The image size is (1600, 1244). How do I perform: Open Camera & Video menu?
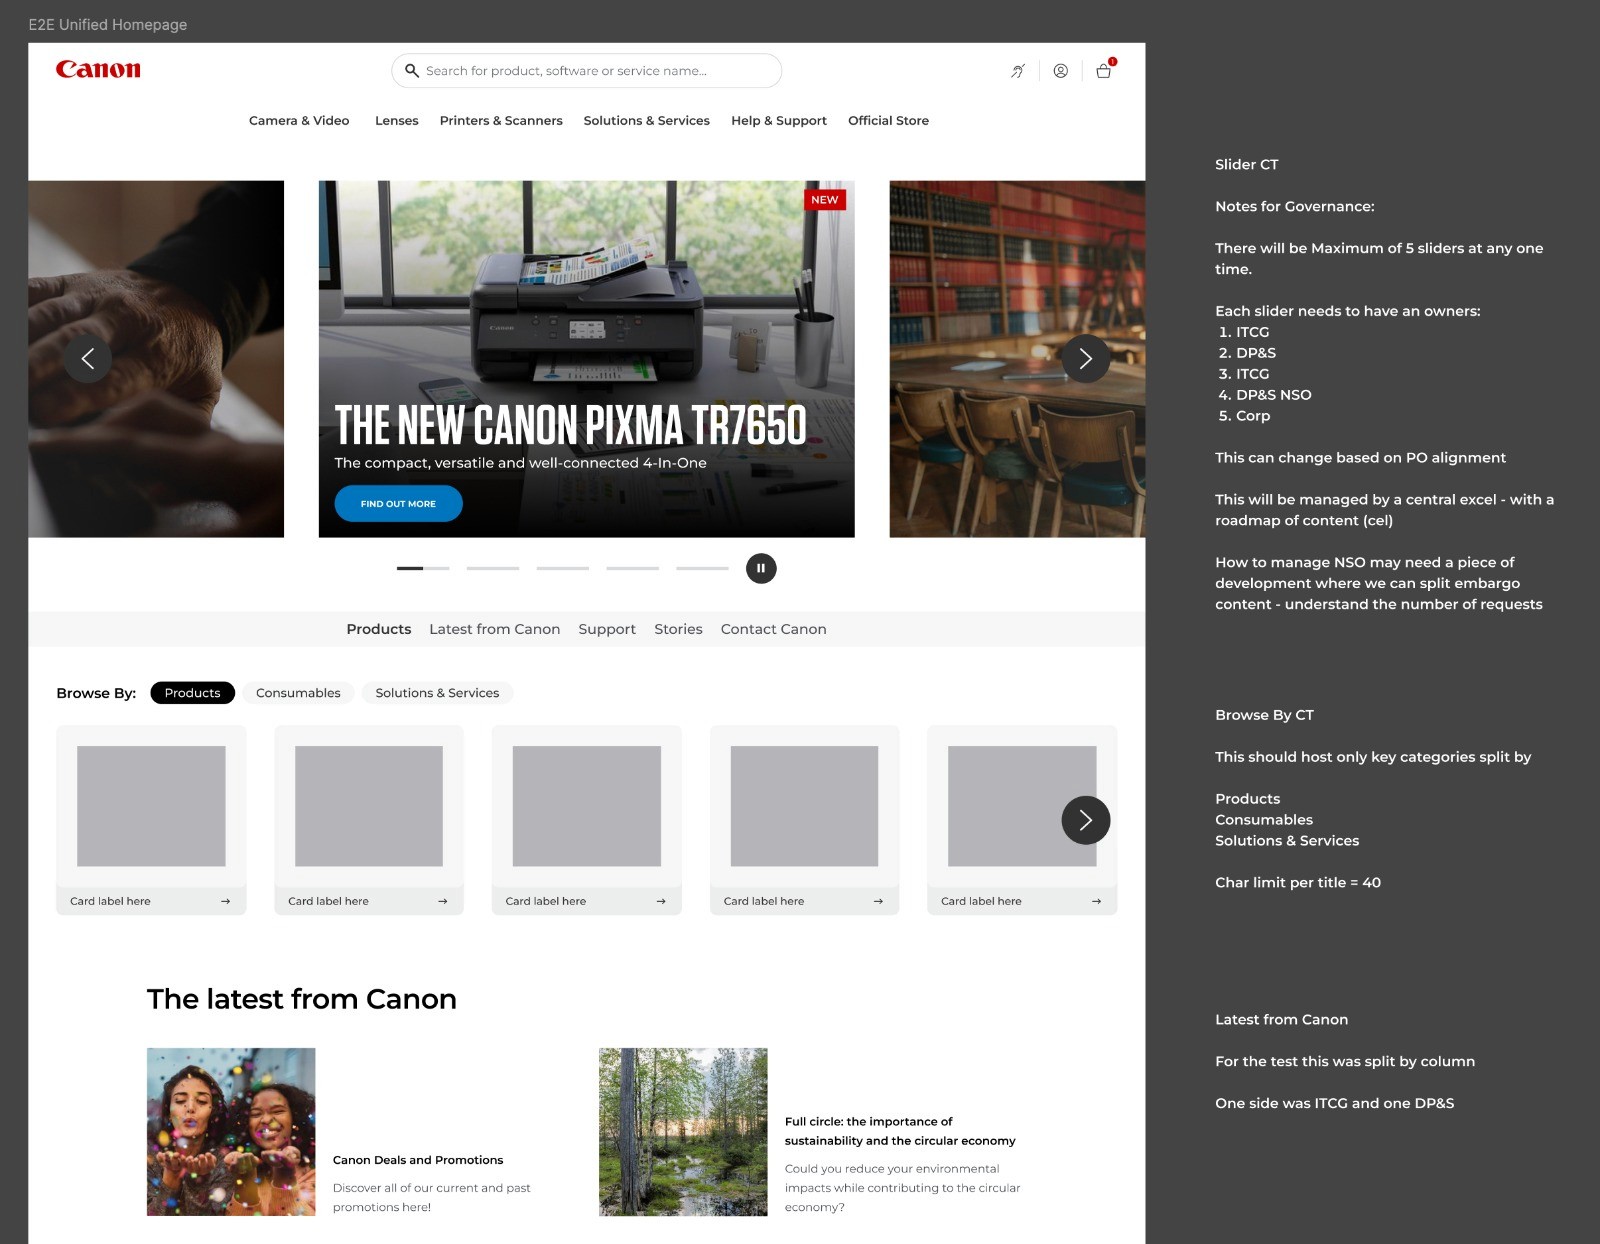[299, 120]
